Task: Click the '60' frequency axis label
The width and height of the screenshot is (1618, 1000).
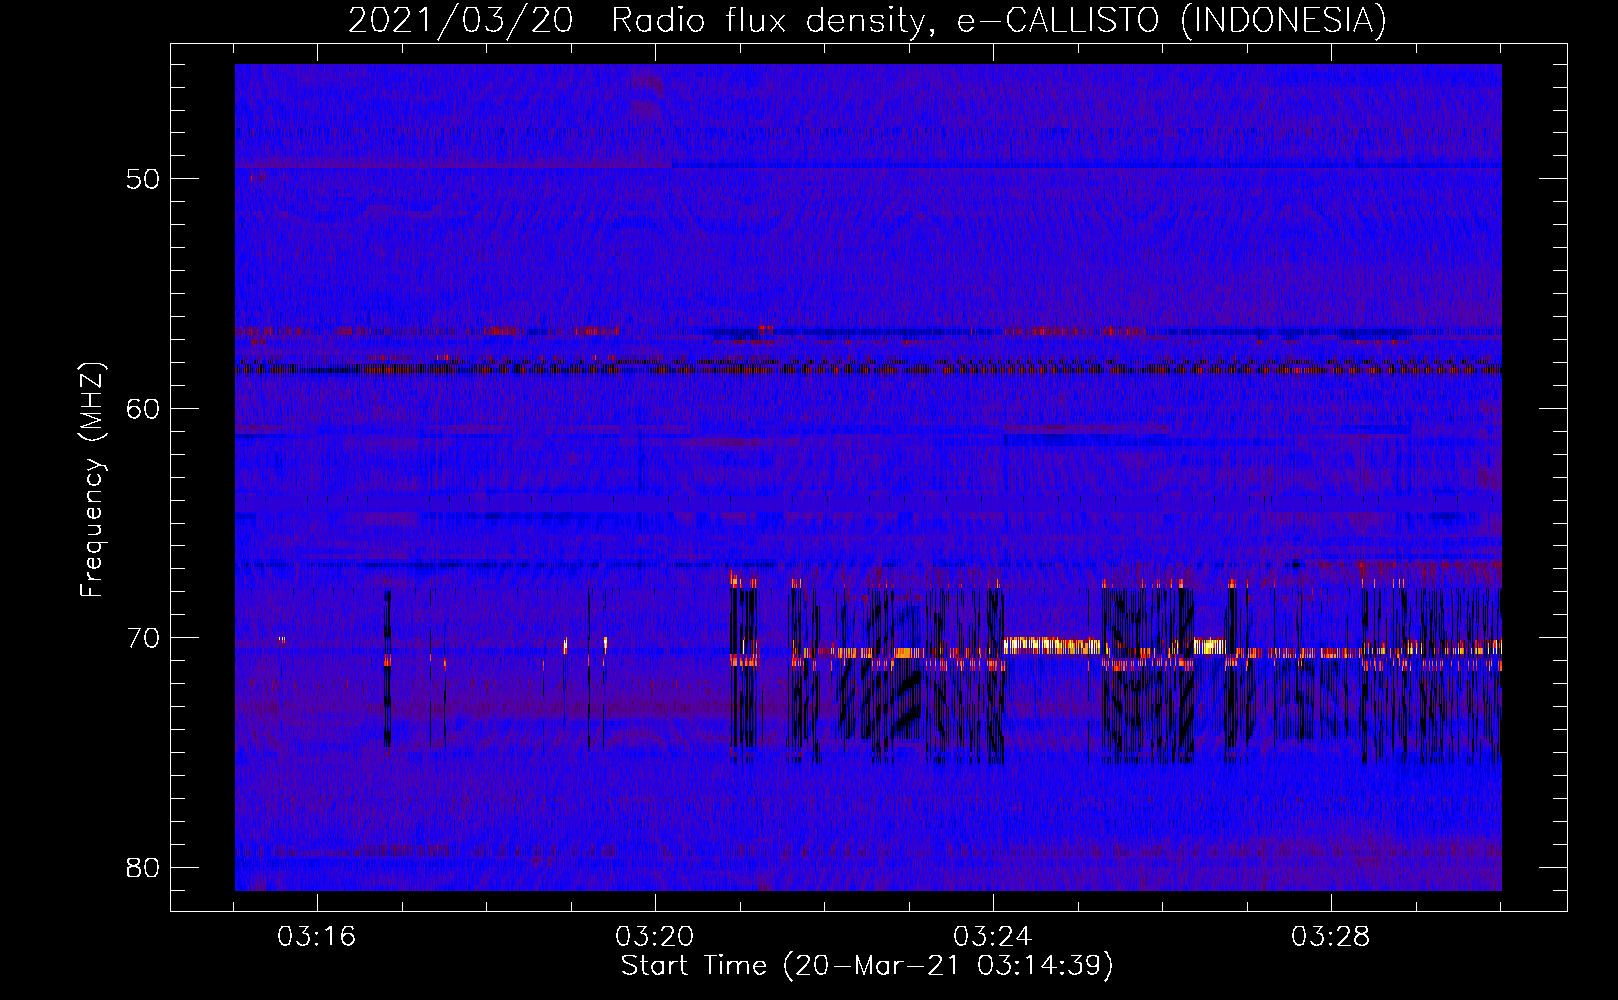Action: (144, 408)
